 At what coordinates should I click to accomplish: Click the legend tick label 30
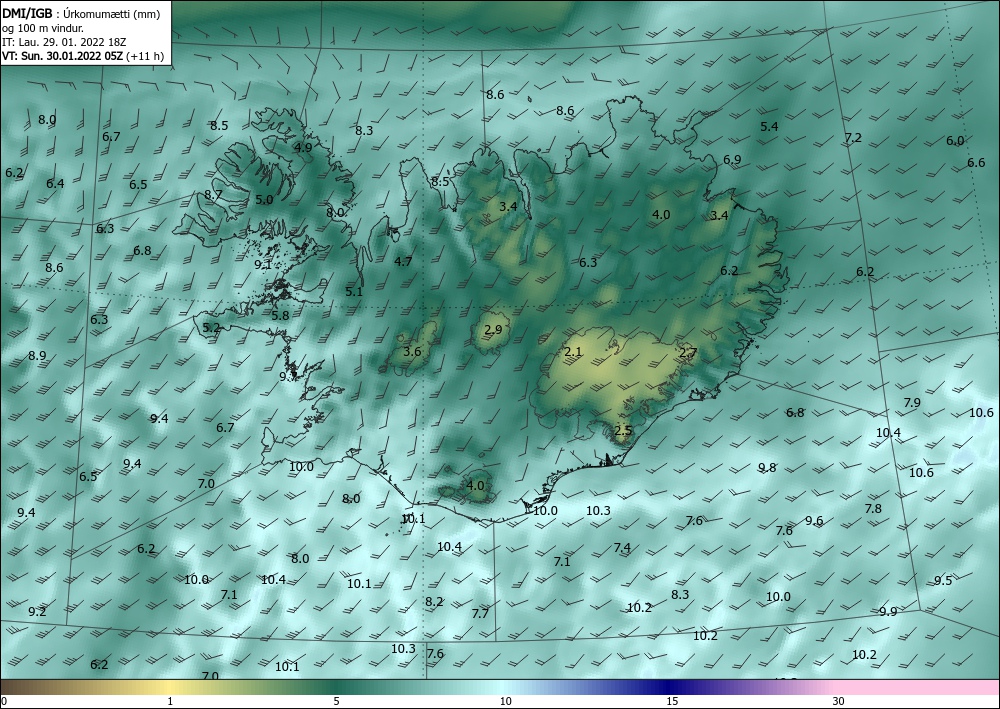point(838,702)
